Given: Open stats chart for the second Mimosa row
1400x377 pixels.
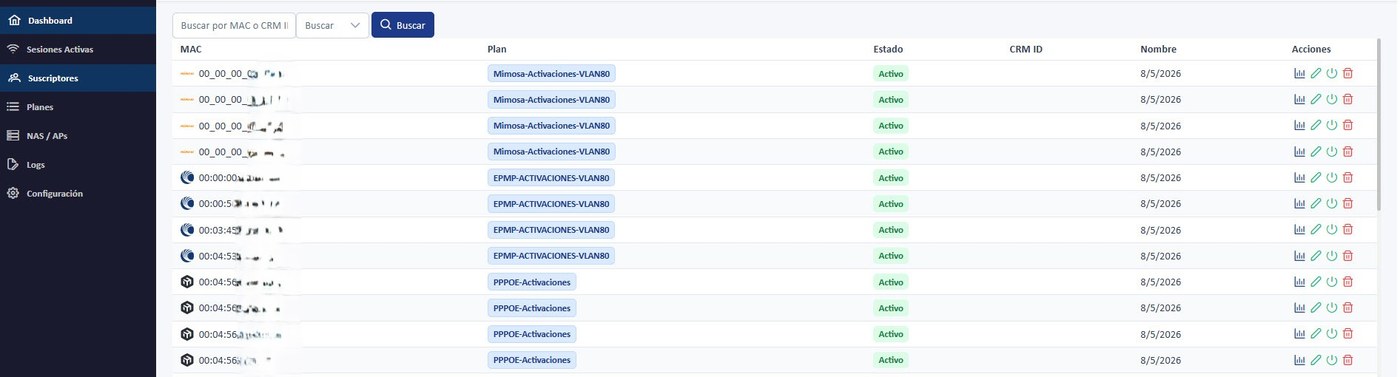Looking at the screenshot, I should (x=1300, y=99).
